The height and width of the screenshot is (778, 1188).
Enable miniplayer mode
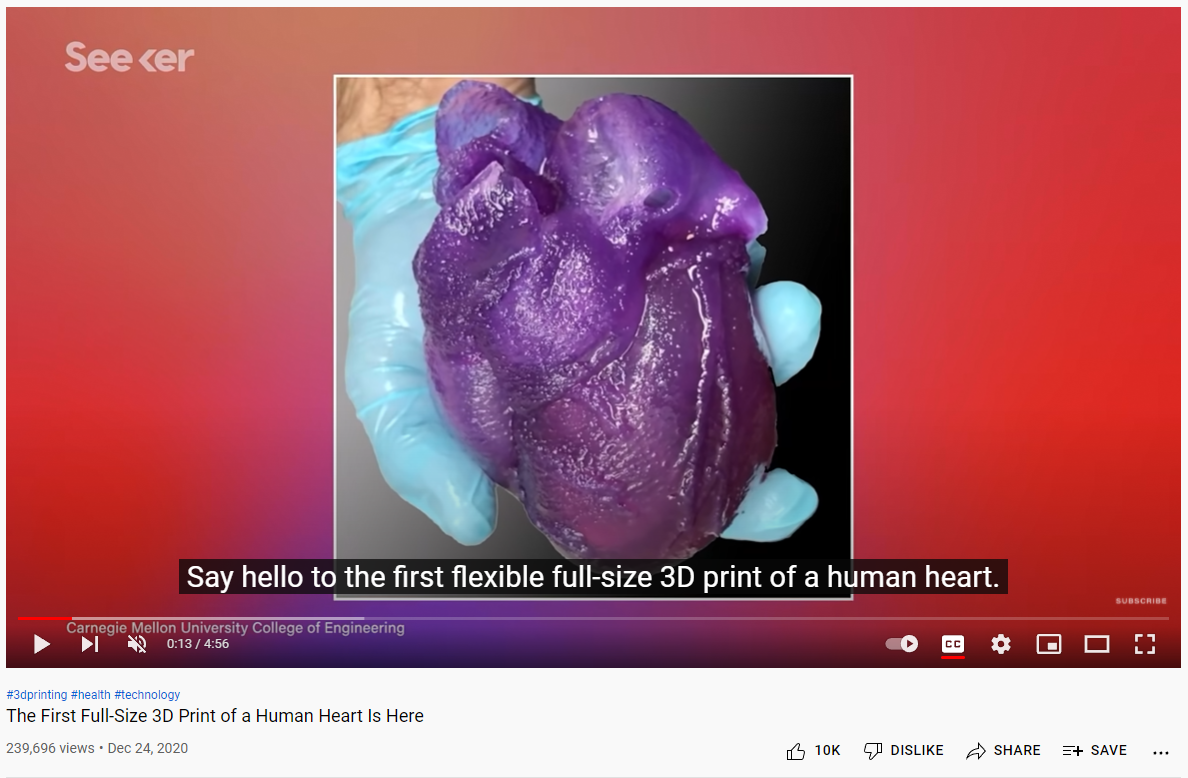pyautogui.click(x=1049, y=645)
